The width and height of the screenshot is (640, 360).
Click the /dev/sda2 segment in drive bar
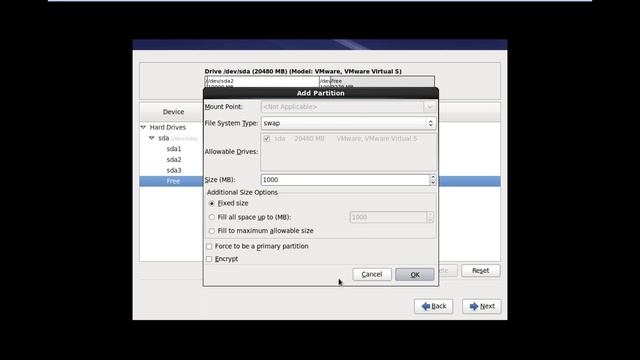click(x=262, y=82)
